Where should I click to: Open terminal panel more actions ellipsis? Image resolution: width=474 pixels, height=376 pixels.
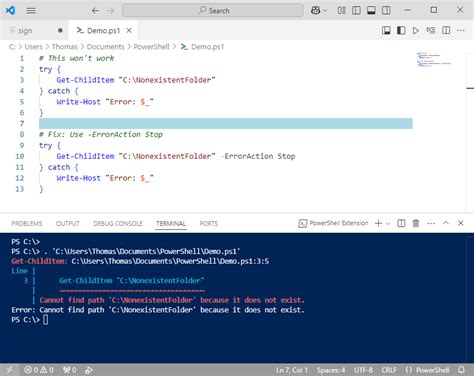coord(431,223)
